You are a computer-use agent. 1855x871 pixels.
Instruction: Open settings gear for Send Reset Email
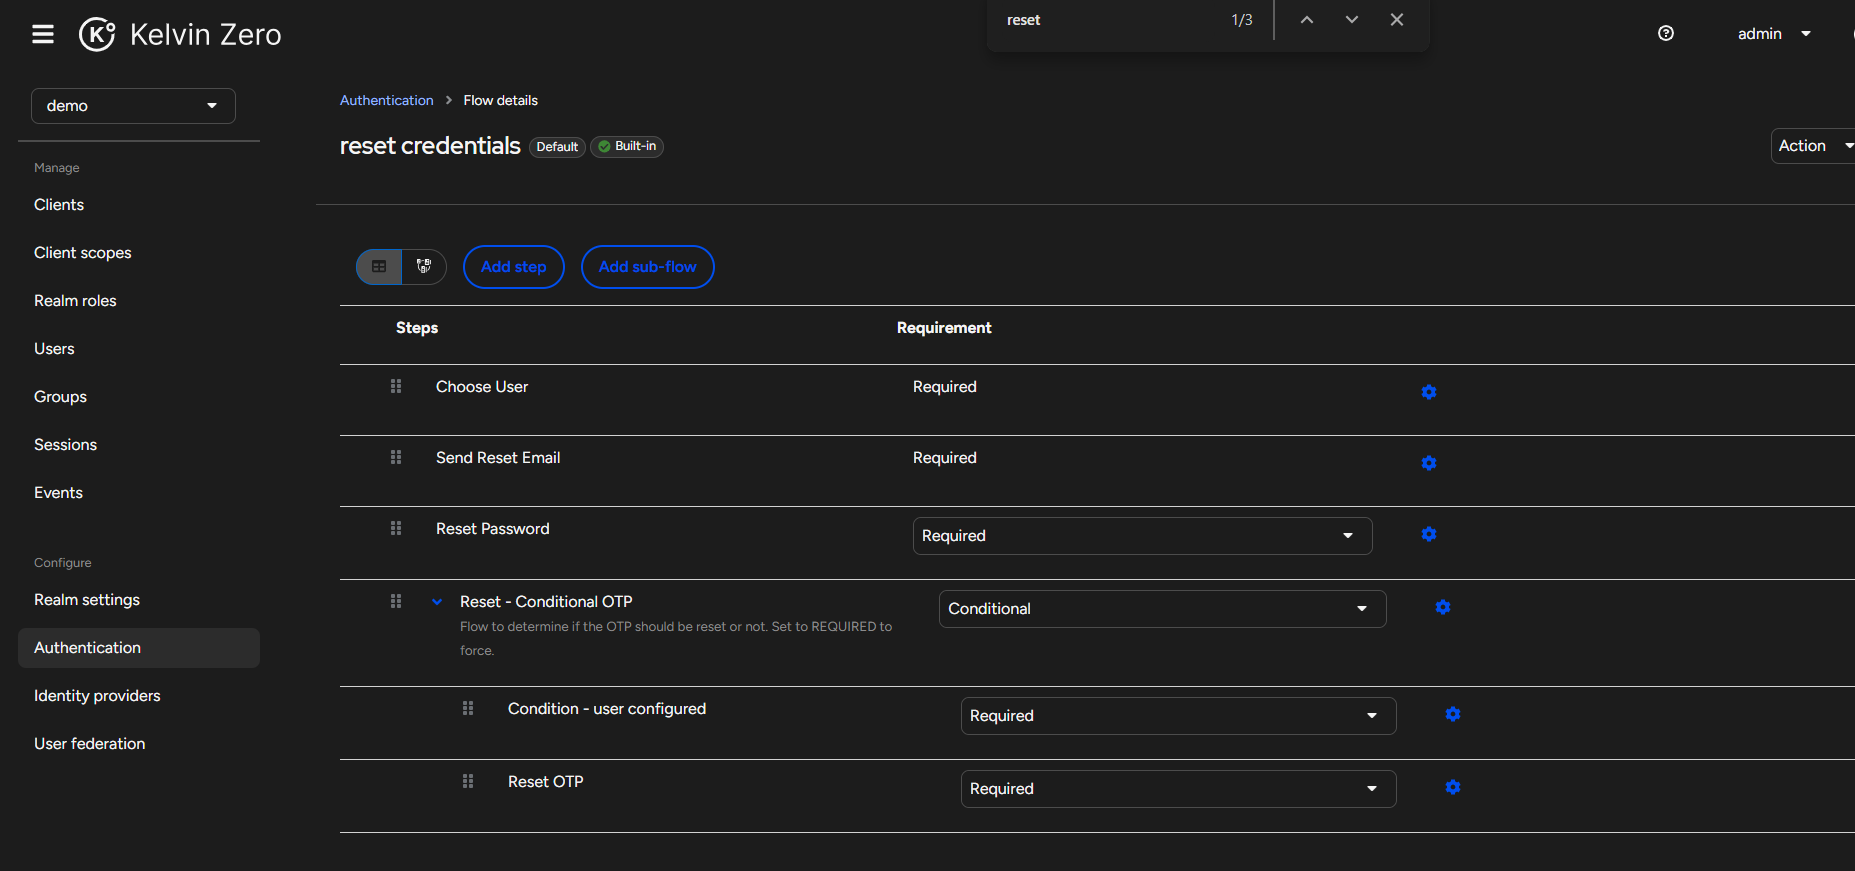pyautogui.click(x=1429, y=463)
